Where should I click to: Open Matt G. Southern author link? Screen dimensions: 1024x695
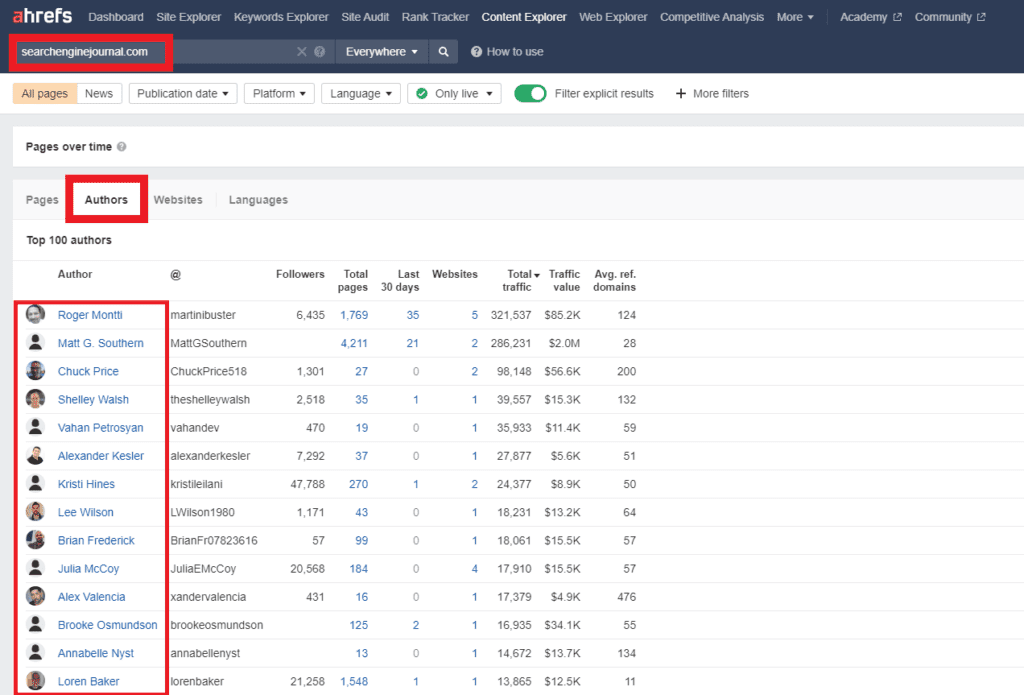(101, 343)
